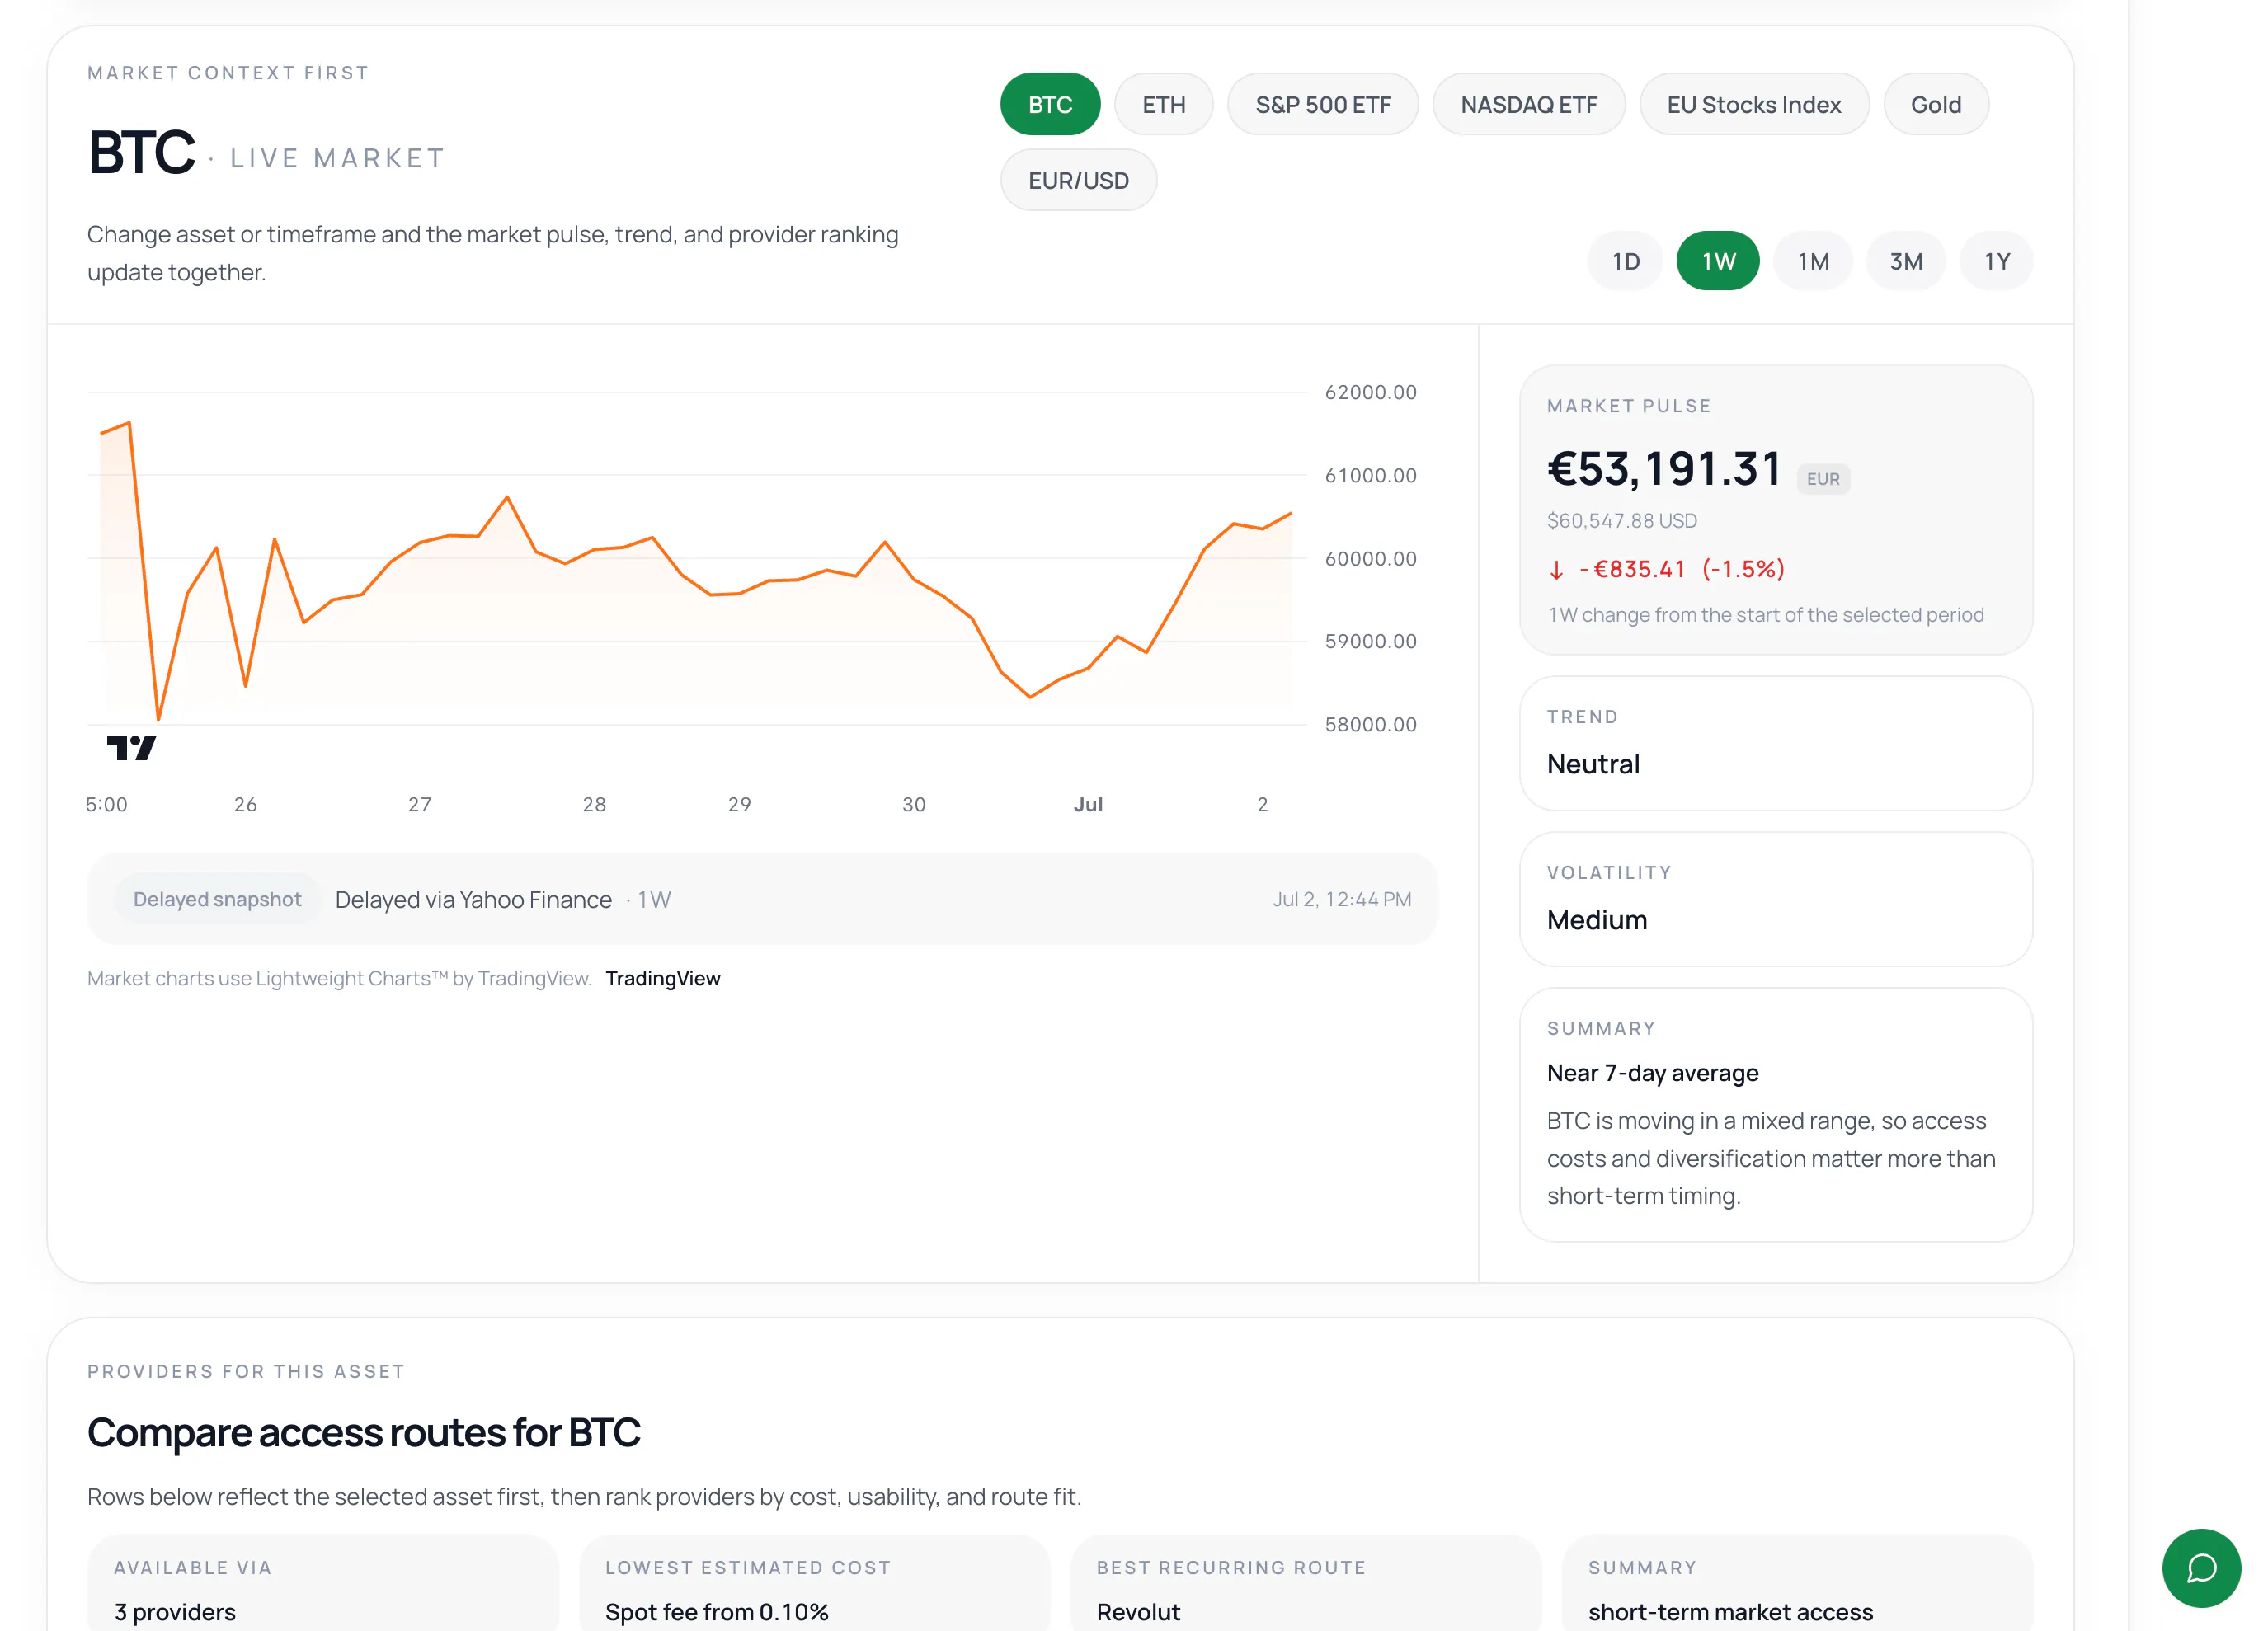
Task: Choose the EU Stocks Index asset
Action: (1754, 104)
